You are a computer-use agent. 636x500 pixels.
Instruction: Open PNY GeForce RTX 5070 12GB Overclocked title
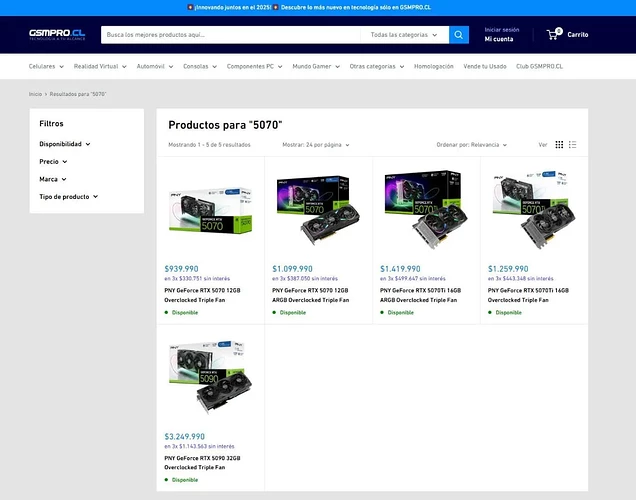(x=202, y=295)
